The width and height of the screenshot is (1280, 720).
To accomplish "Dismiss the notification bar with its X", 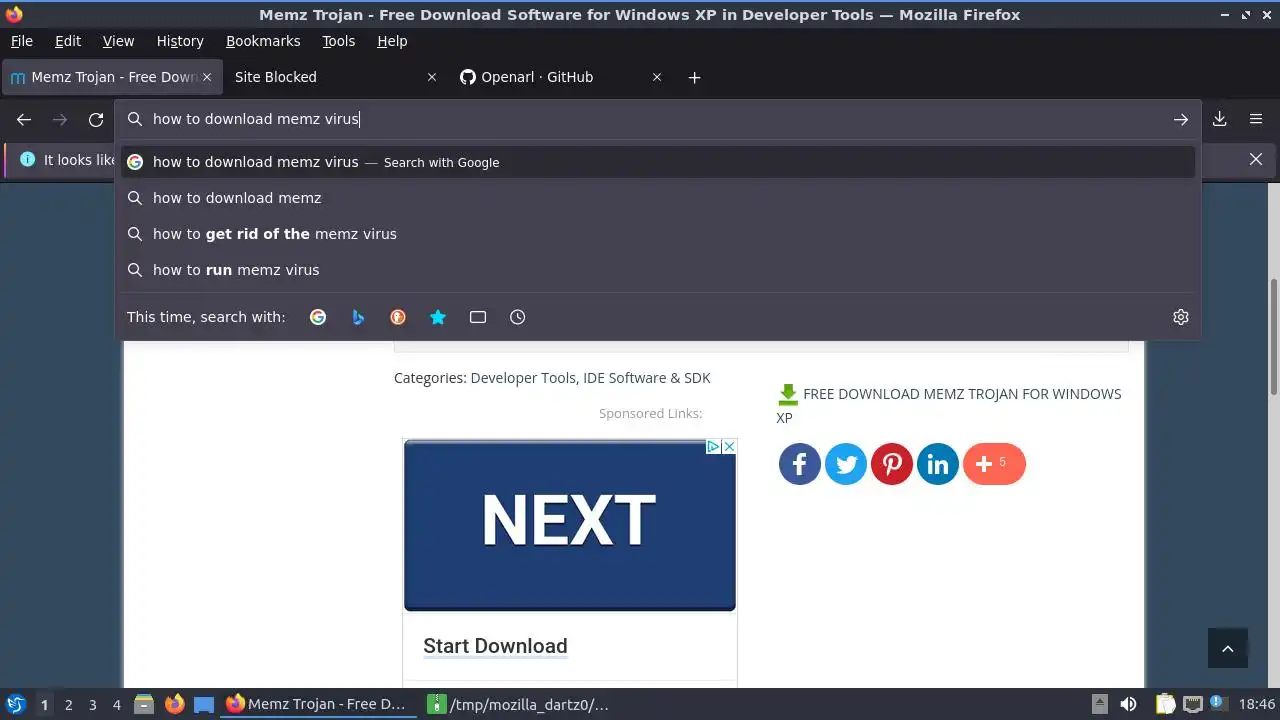I will (x=1256, y=159).
